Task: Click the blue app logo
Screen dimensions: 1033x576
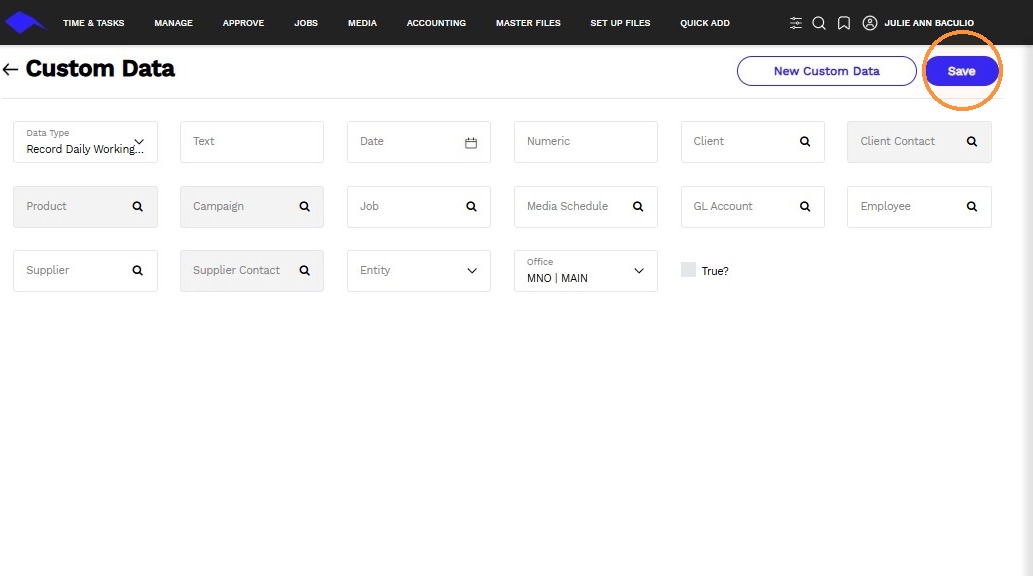Action: [x=25, y=22]
